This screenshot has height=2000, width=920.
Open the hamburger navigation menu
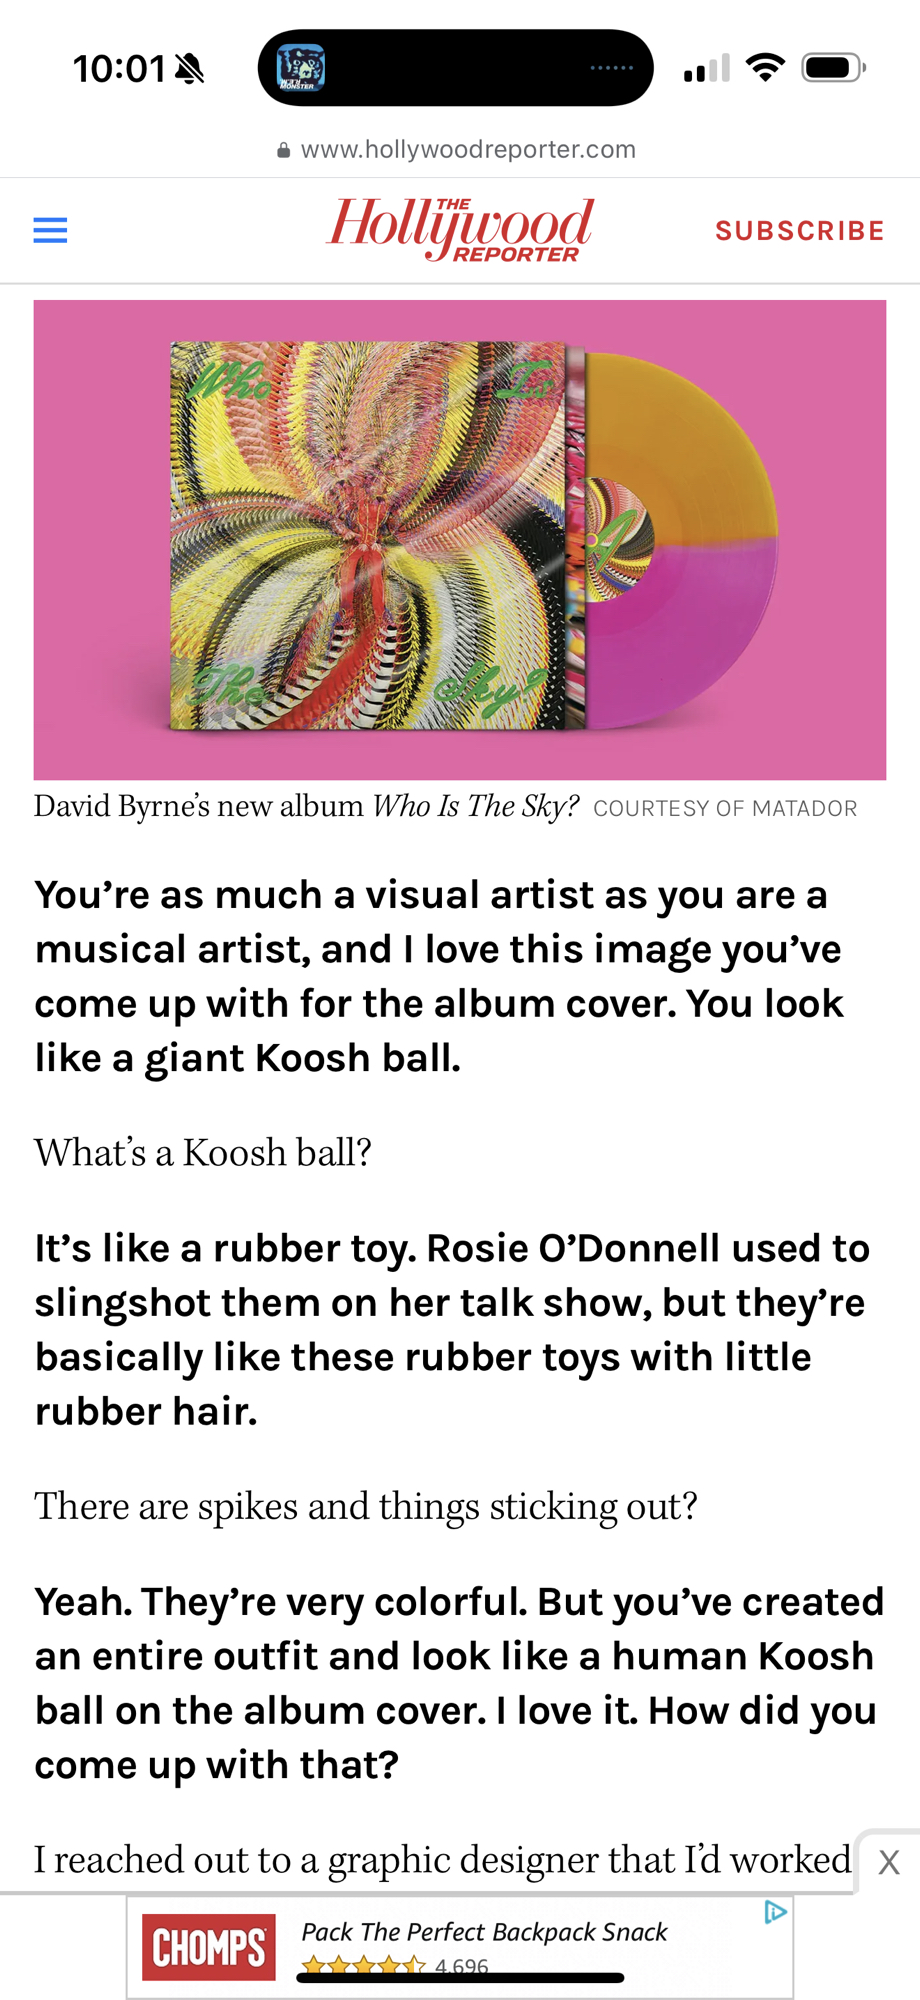click(x=50, y=231)
